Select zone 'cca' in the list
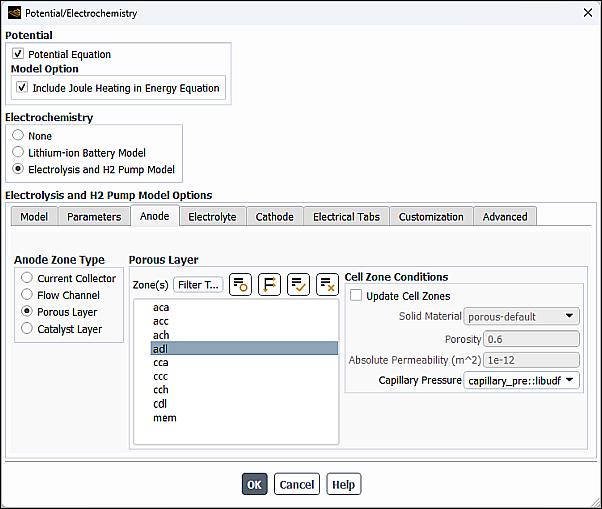Screen dimensions: 602x509 (244, 362)
